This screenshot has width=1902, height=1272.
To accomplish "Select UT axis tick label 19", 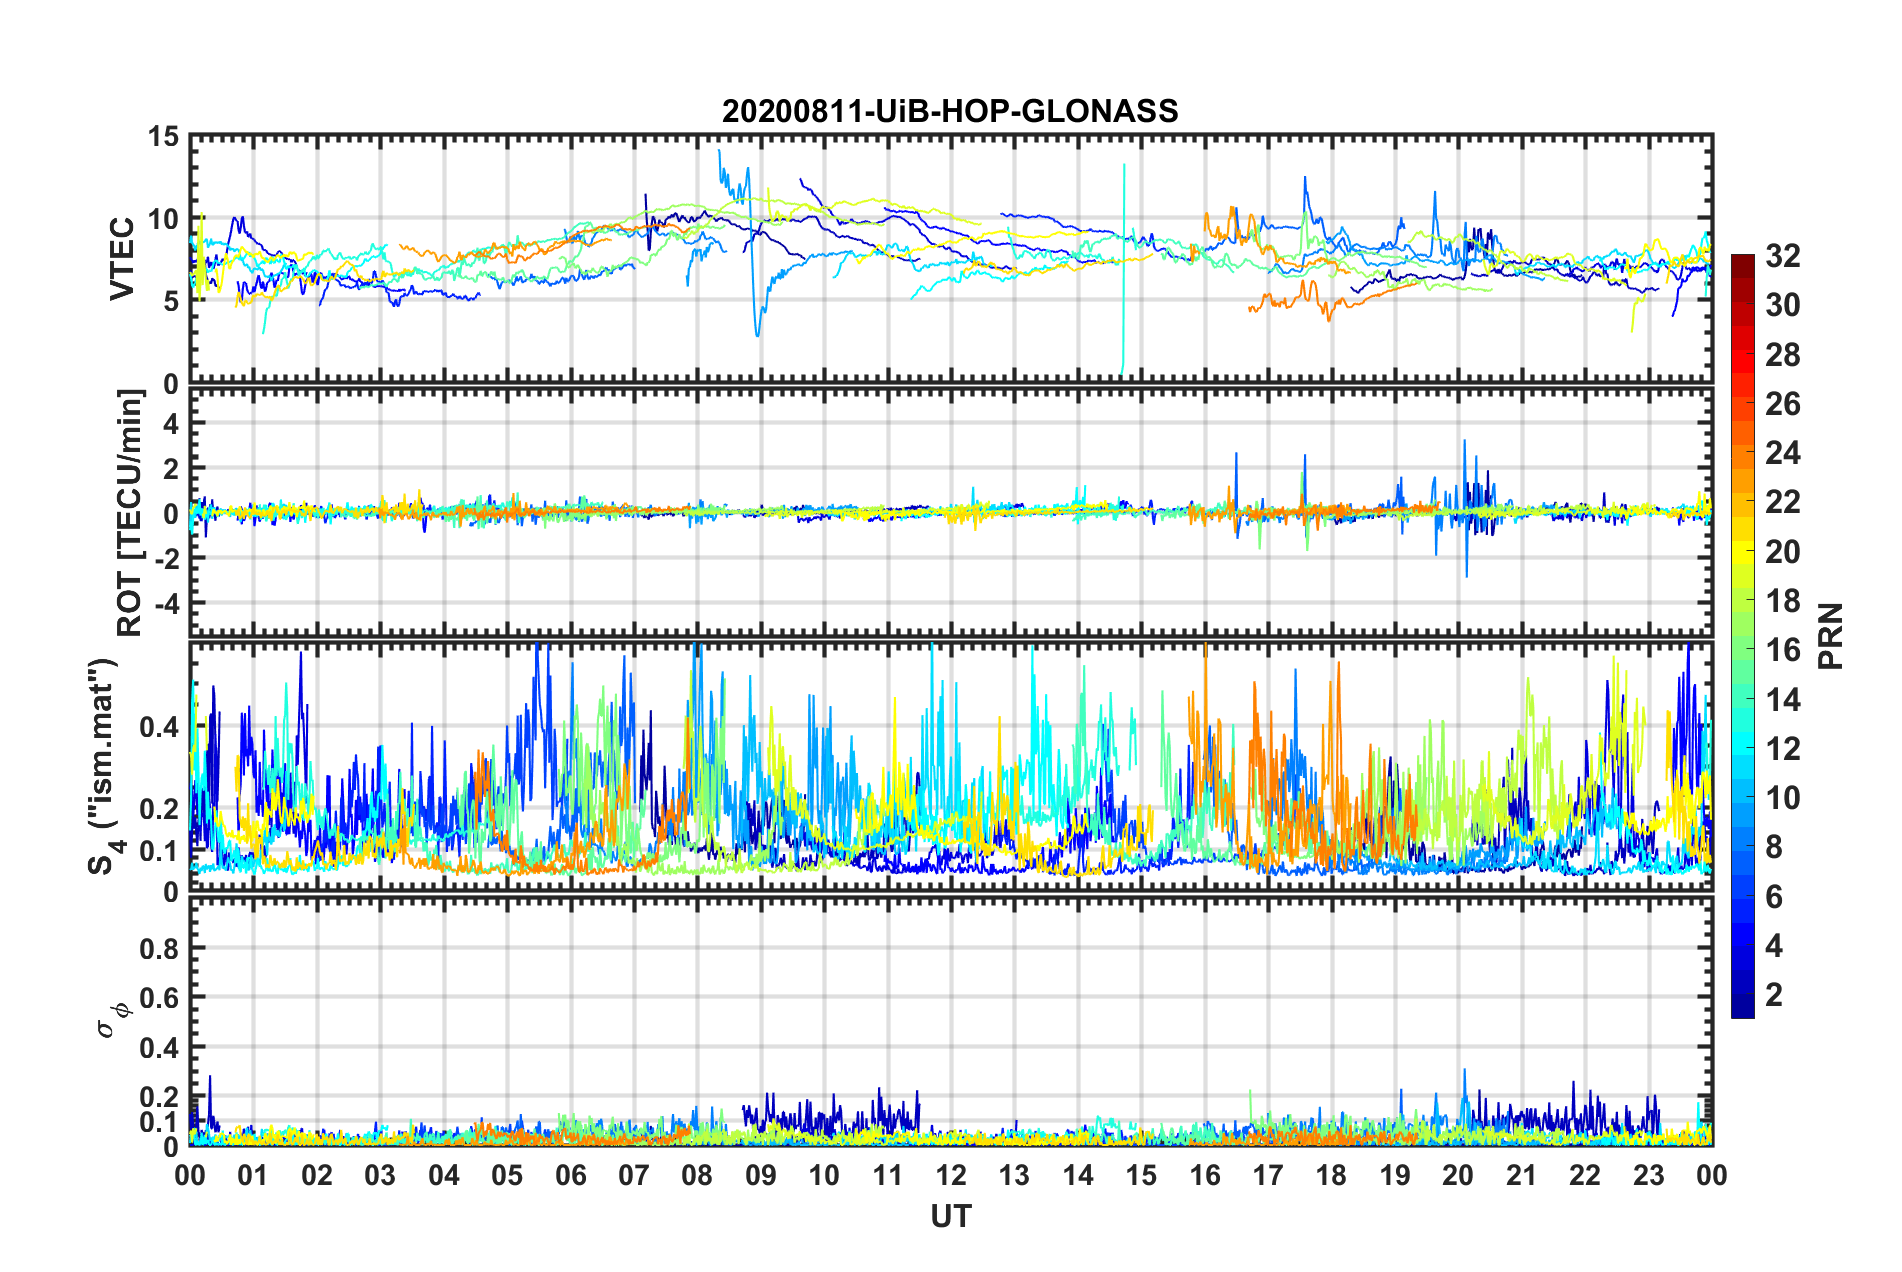I will 1395,1175.
